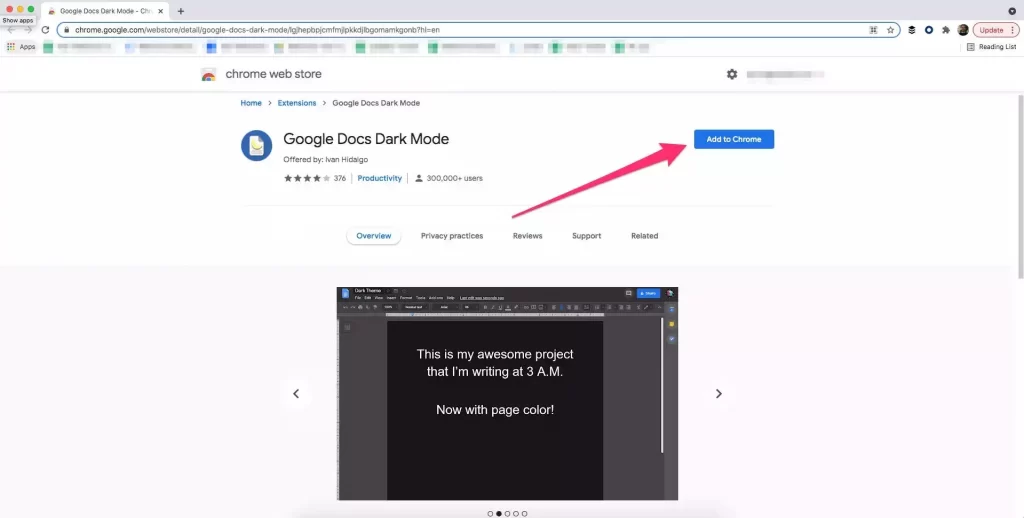The width and height of the screenshot is (1024, 518).
Task: Go to Home breadcrumb link
Action: click(x=251, y=103)
